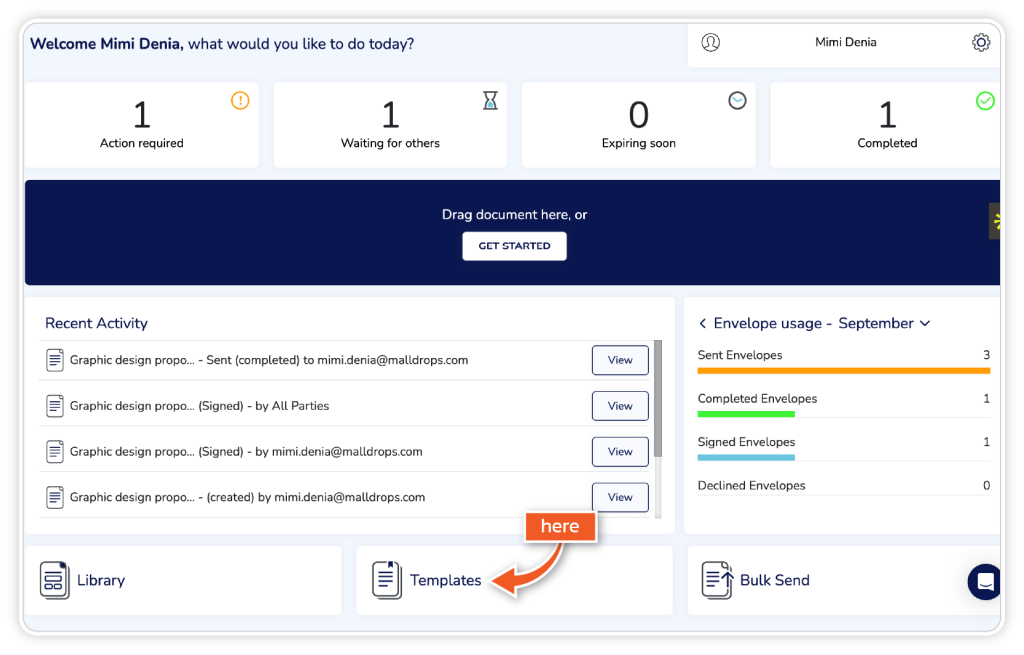Click the Recent Activity scrollbar
The image size is (1024, 655).
click(x=657, y=400)
